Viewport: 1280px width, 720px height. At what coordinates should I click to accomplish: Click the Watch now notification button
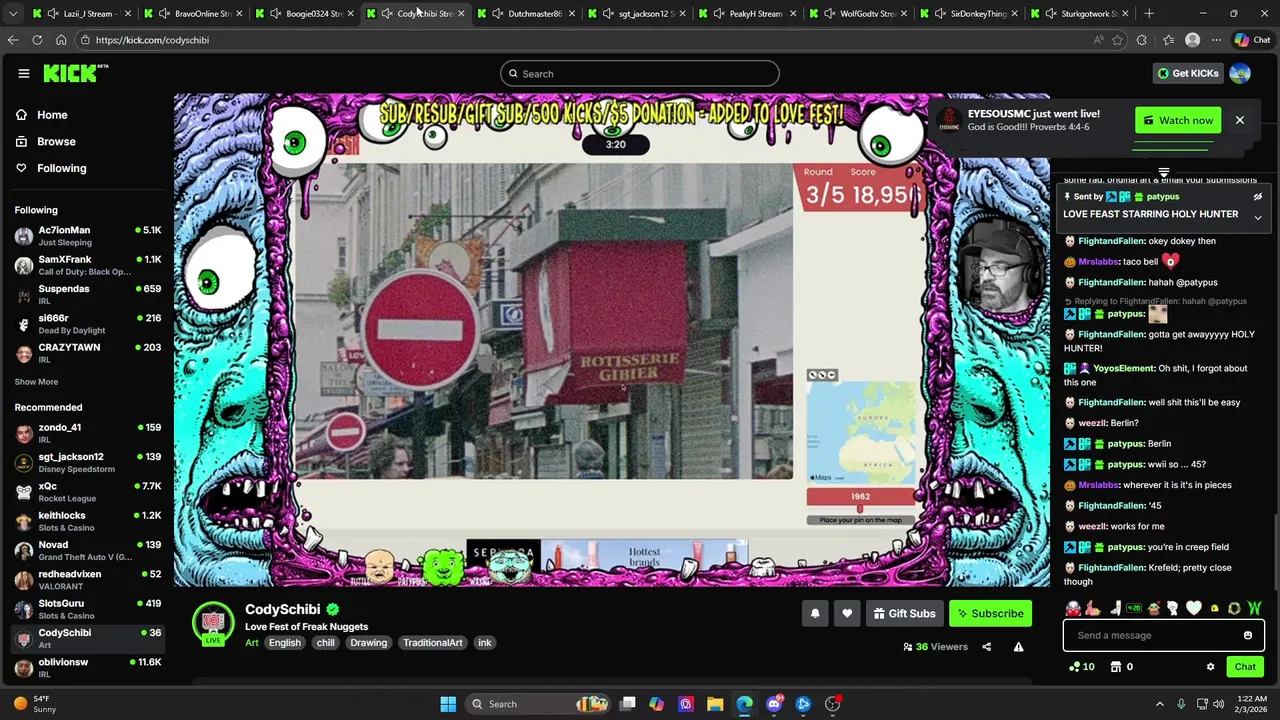(1178, 120)
